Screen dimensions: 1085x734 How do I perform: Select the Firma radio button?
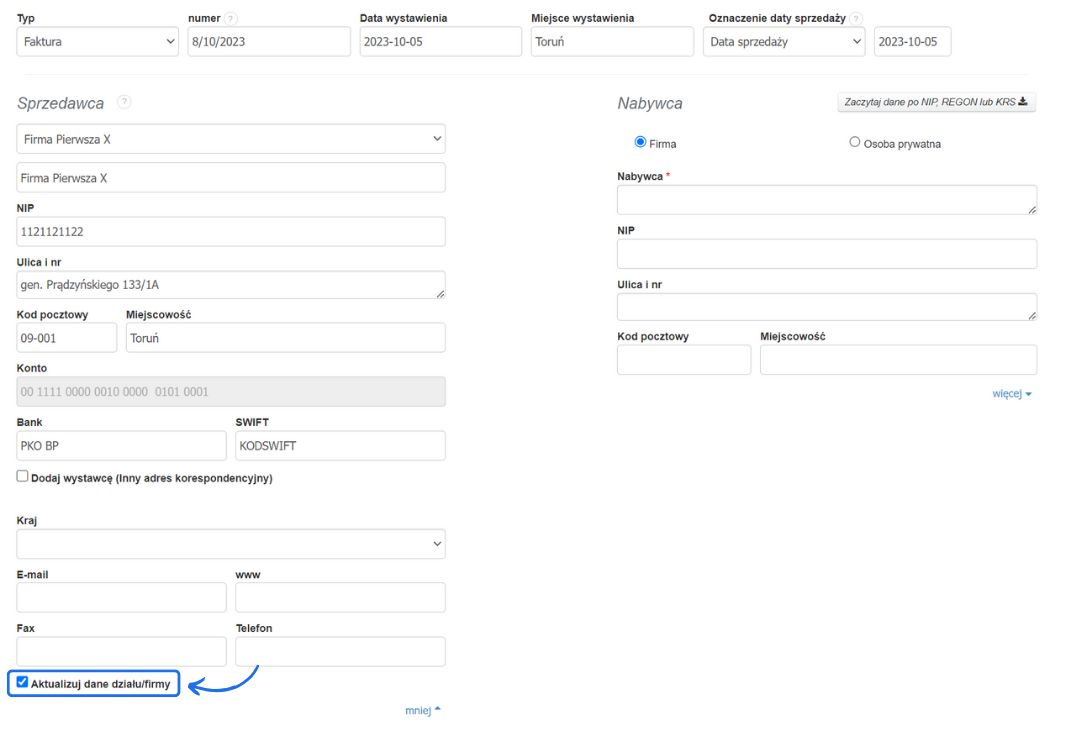640,143
